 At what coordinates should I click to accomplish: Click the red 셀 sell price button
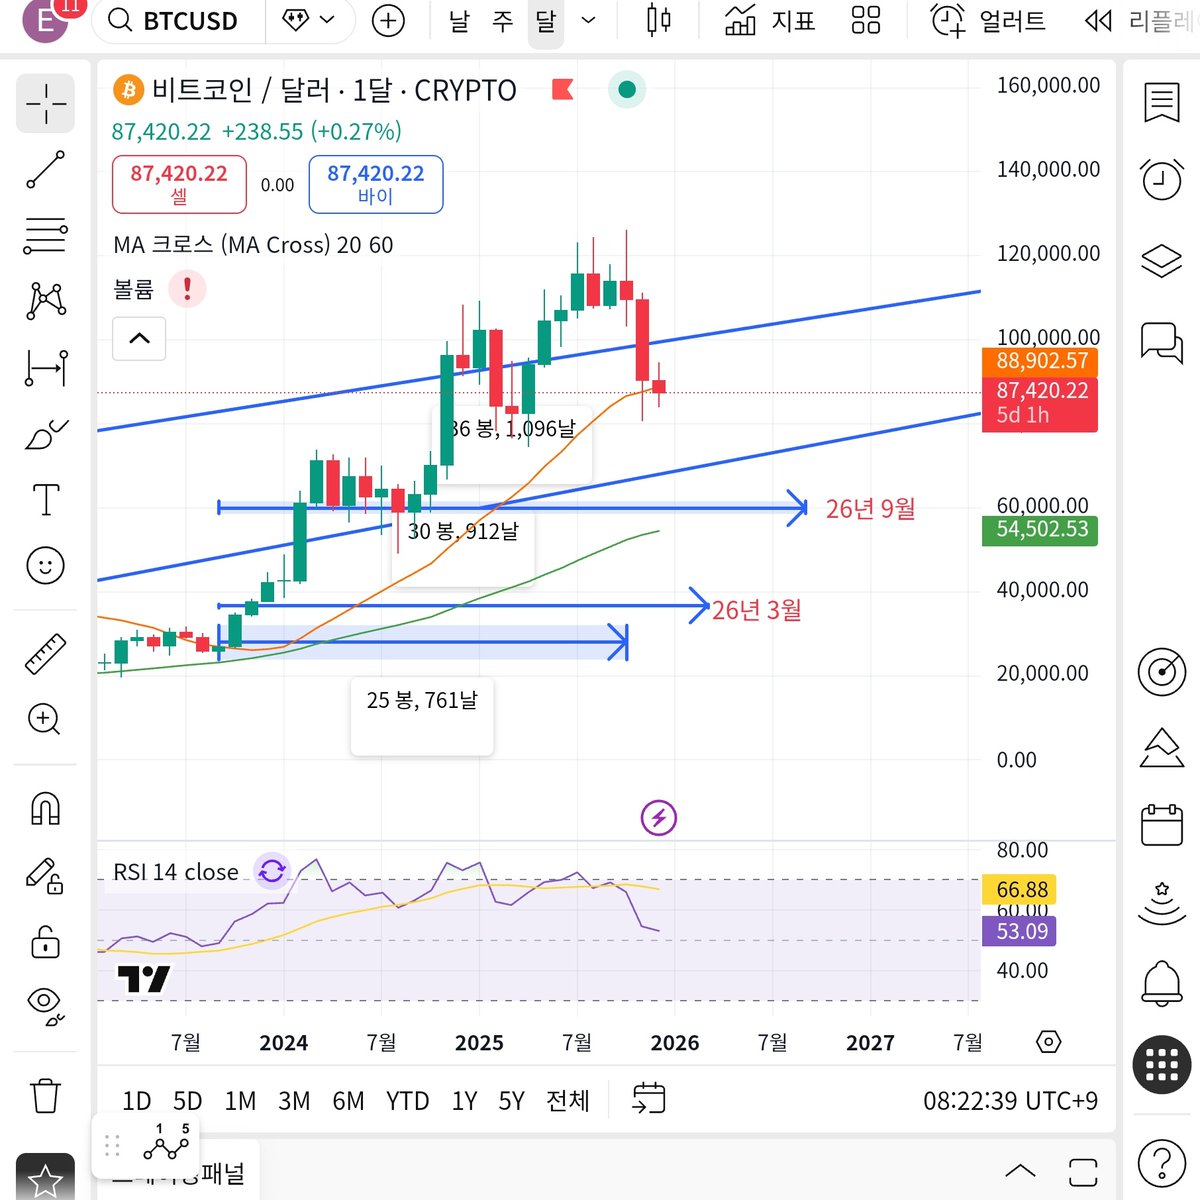pos(179,184)
